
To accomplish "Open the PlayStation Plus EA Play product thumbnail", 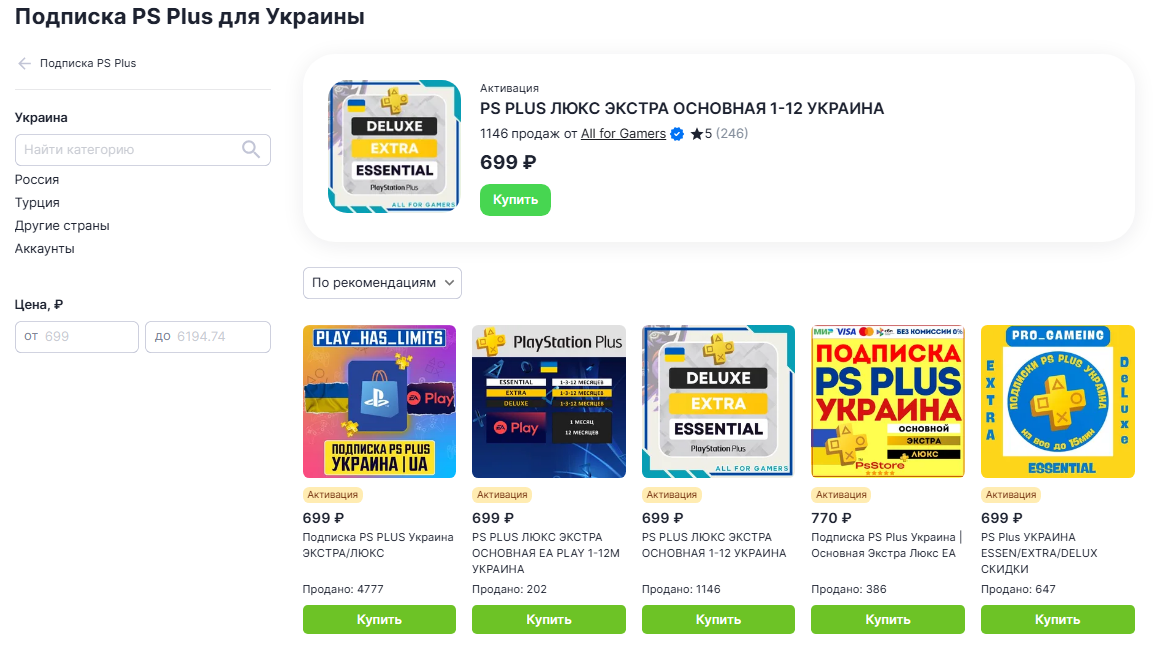I will coord(549,402).
